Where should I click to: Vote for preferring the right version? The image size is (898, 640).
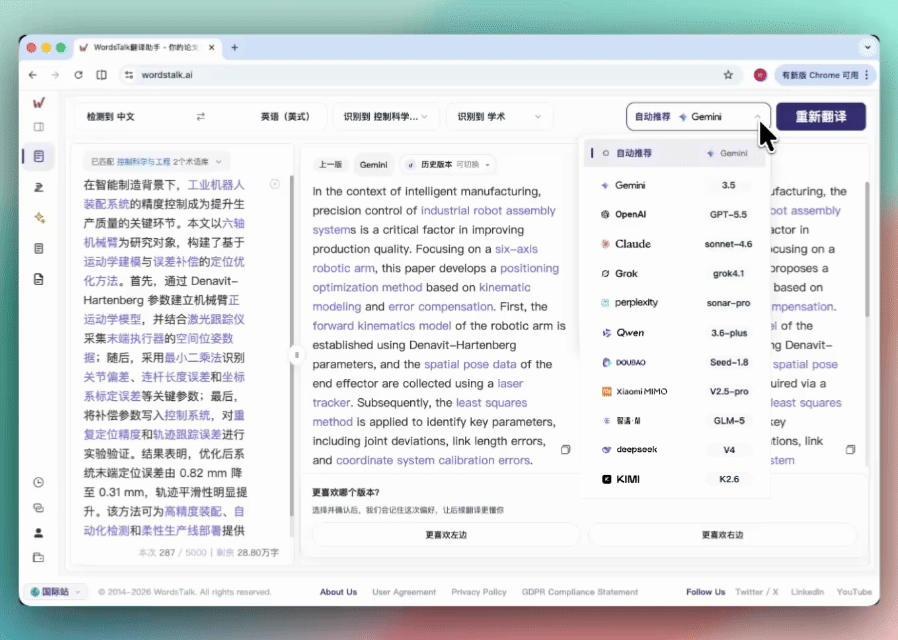tap(722, 535)
